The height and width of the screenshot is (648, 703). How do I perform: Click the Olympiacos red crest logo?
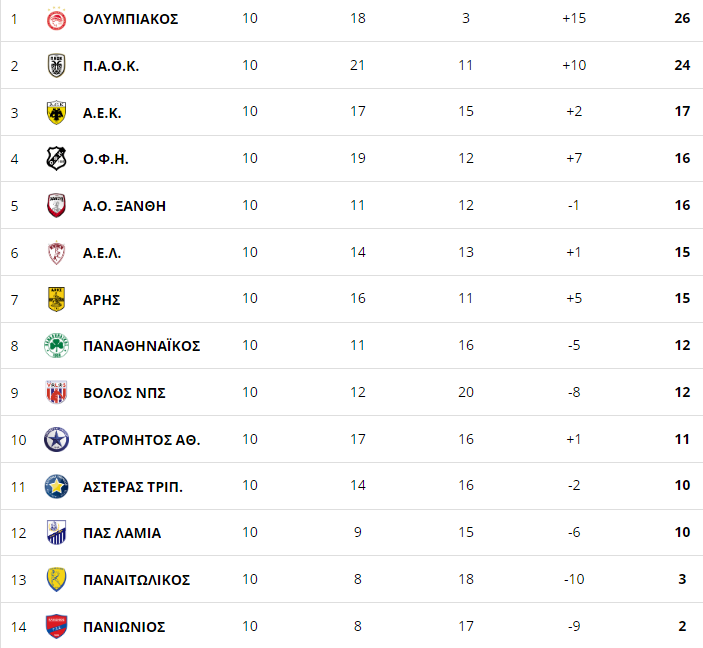[x=56, y=19]
